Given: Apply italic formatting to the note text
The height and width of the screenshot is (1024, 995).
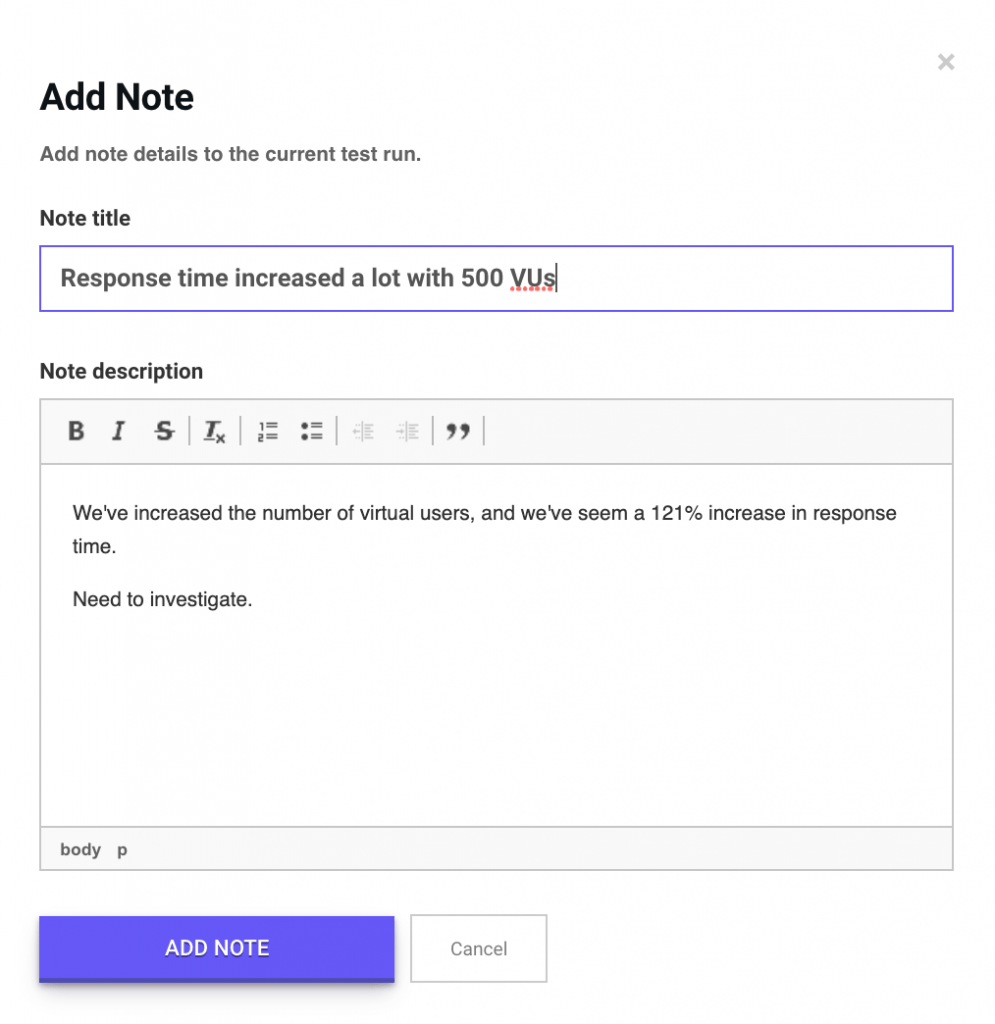Looking at the screenshot, I should (x=118, y=431).
